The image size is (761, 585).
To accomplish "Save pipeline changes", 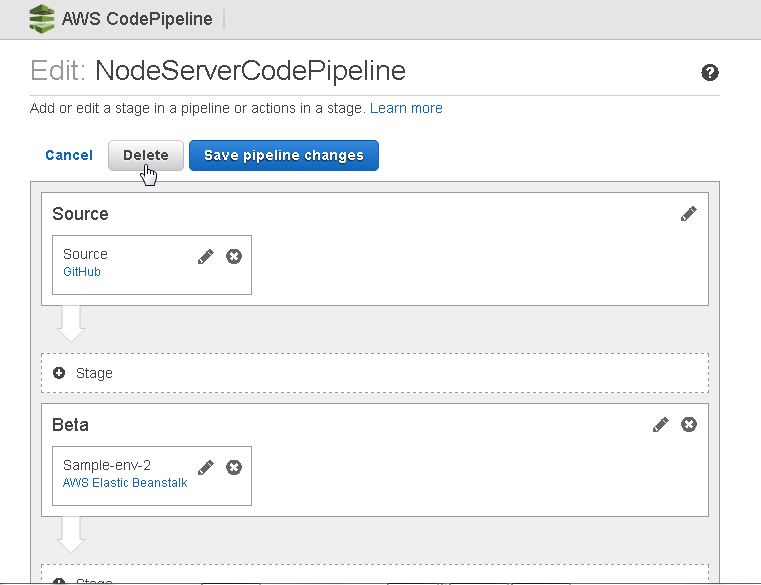I will [284, 155].
